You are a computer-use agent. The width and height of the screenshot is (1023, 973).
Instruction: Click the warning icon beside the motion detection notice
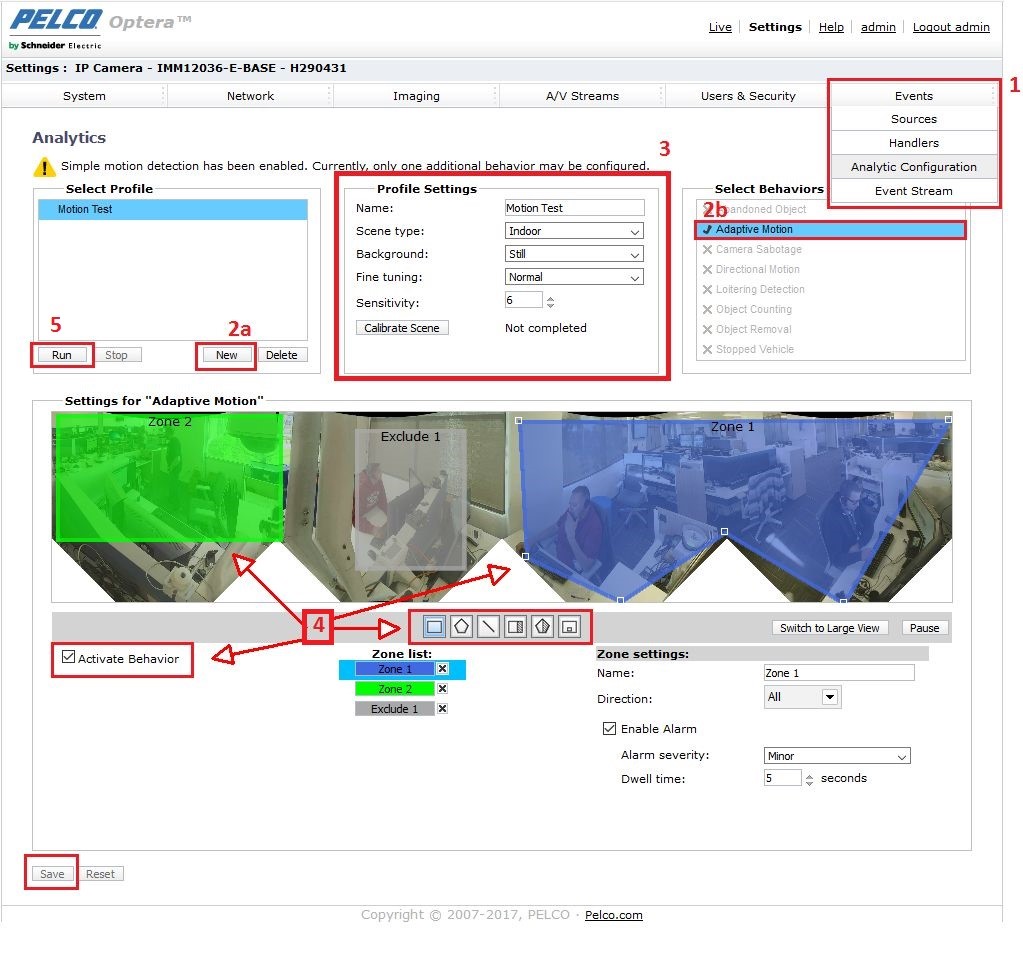coord(44,166)
